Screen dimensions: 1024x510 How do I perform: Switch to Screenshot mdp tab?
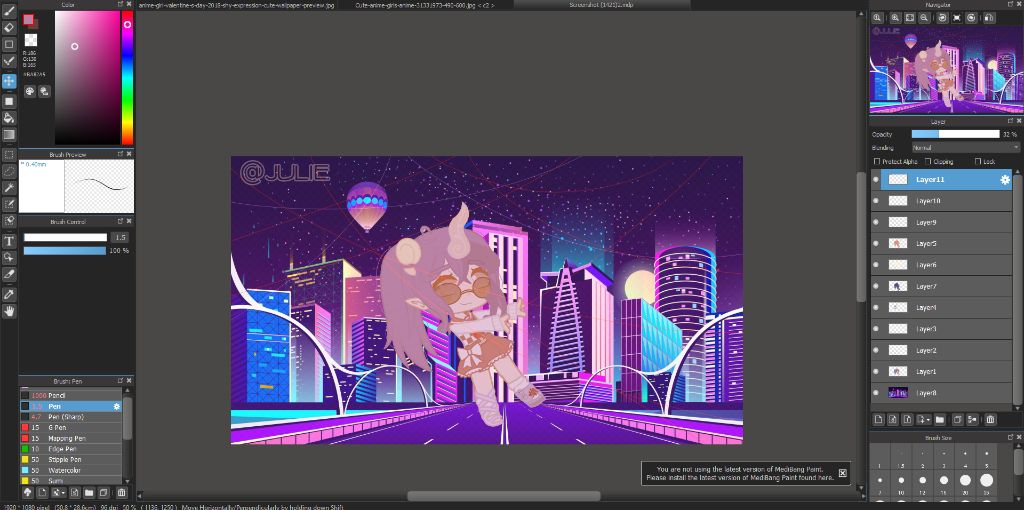point(601,5)
